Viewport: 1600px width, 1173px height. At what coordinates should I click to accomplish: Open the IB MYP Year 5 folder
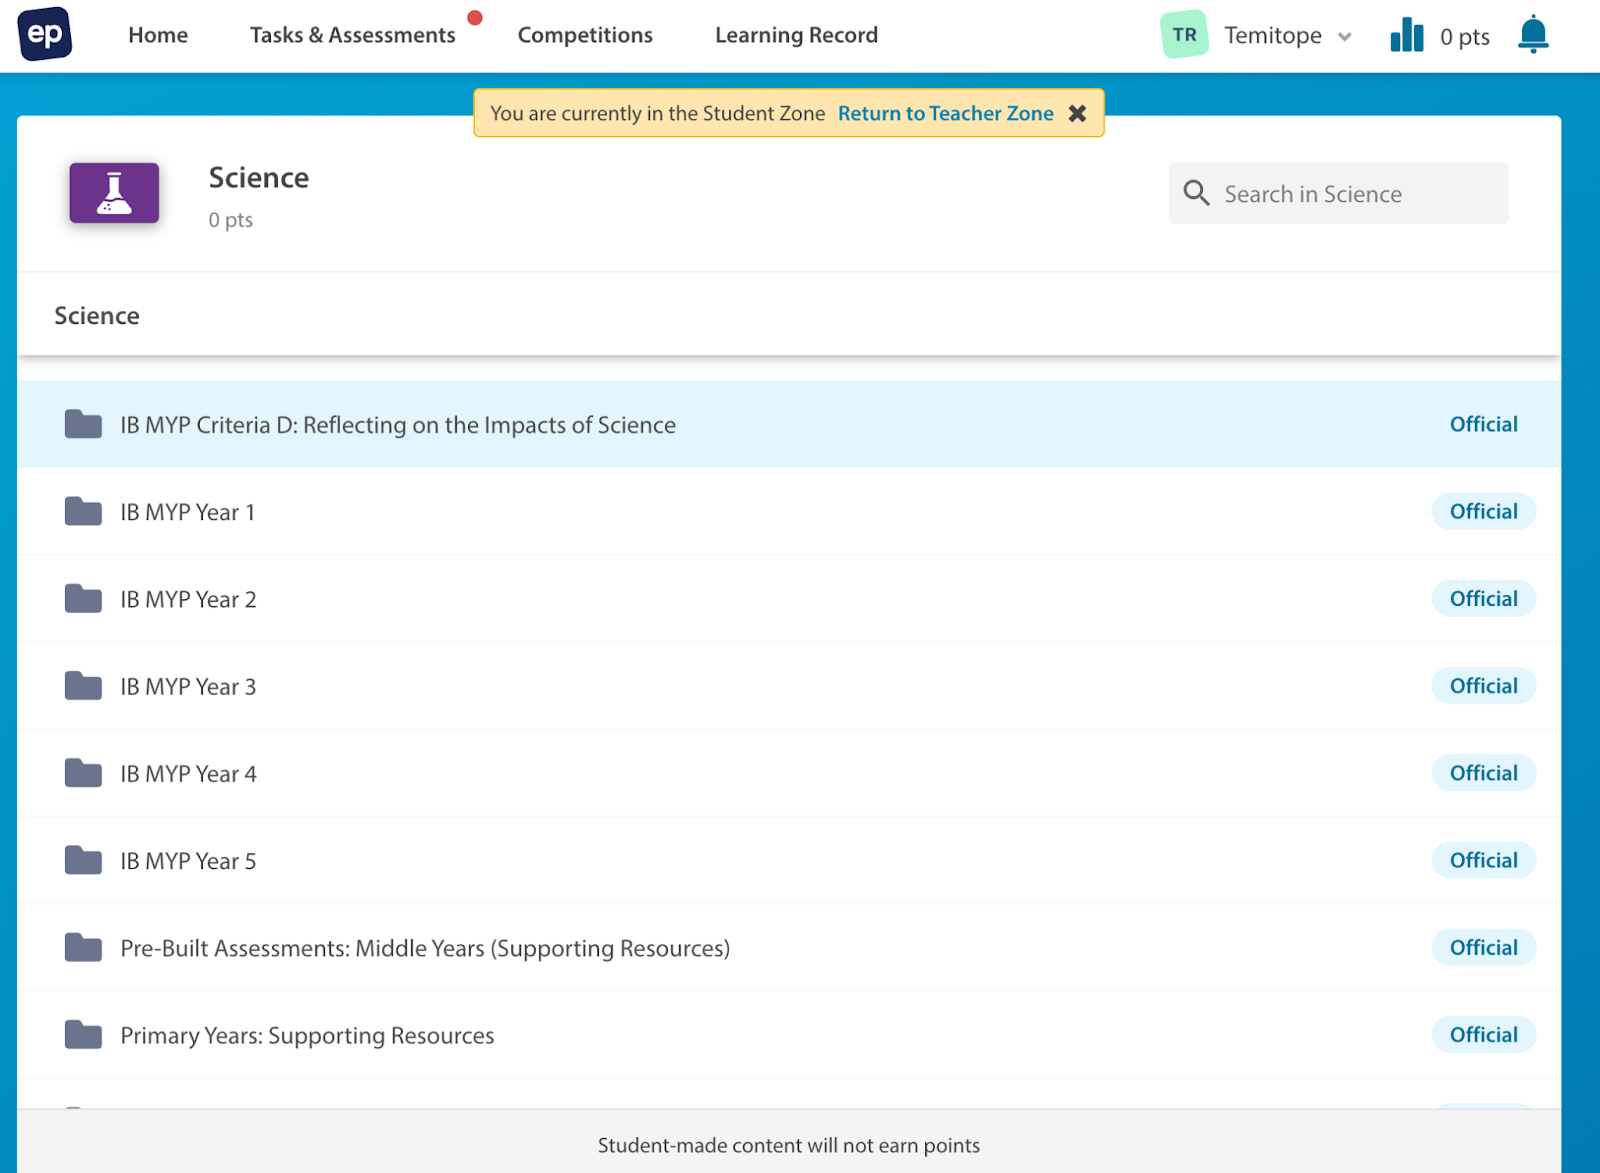188,860
